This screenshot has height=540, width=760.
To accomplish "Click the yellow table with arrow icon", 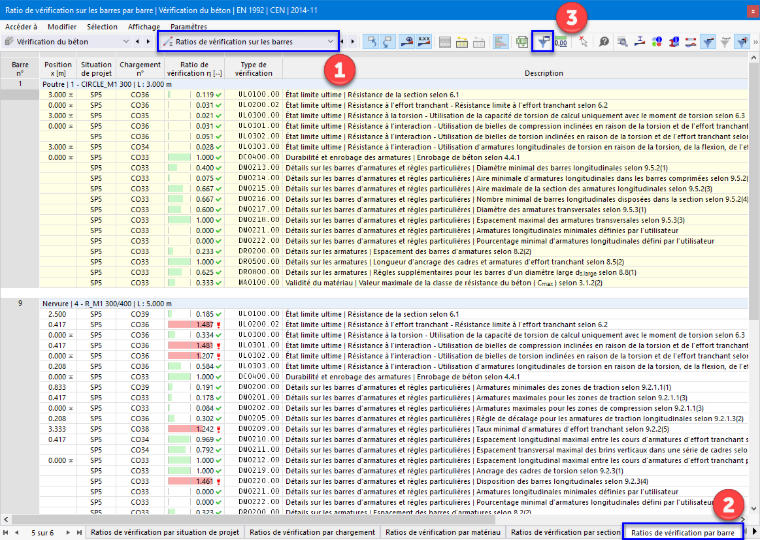I will click(462, 42).
